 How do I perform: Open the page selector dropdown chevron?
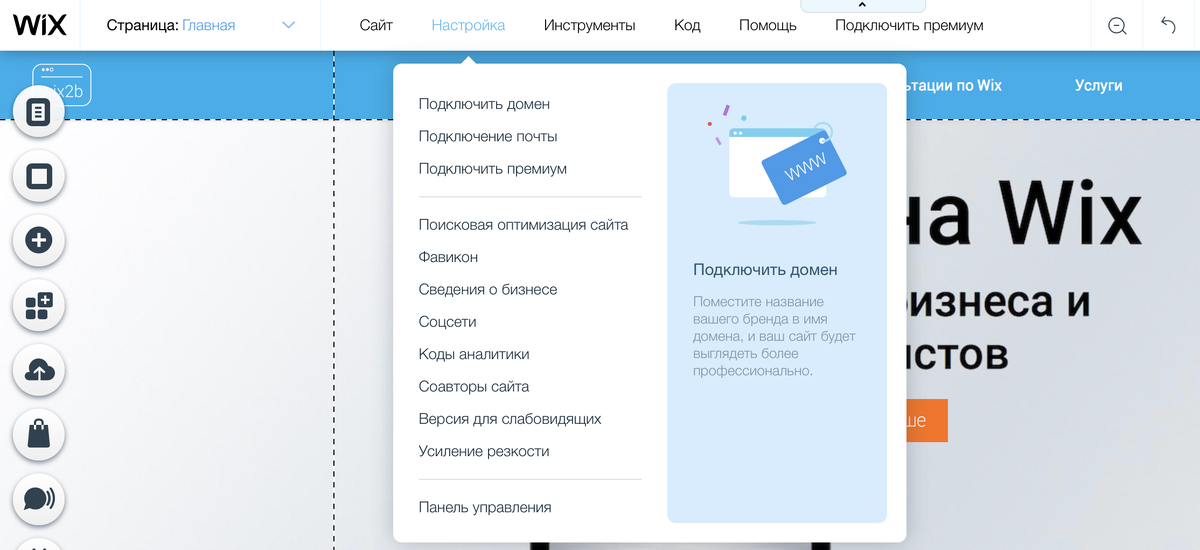coord(289,25)
